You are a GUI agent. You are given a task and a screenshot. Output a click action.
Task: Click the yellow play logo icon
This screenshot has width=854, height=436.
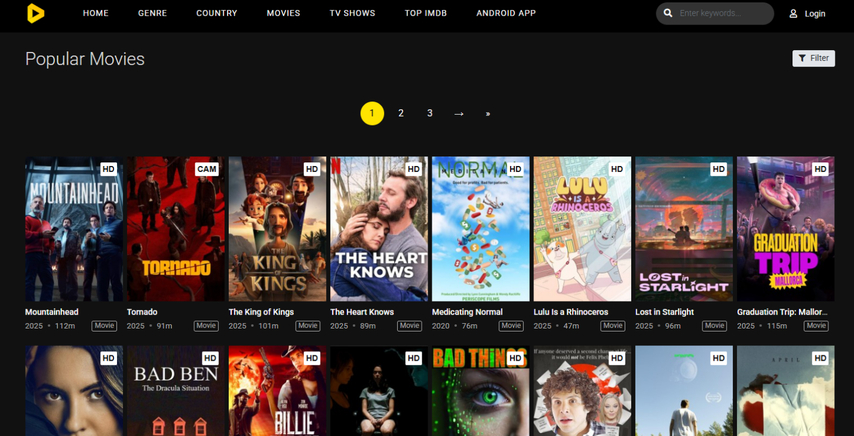pyautogui.click(x=35, y=13)
